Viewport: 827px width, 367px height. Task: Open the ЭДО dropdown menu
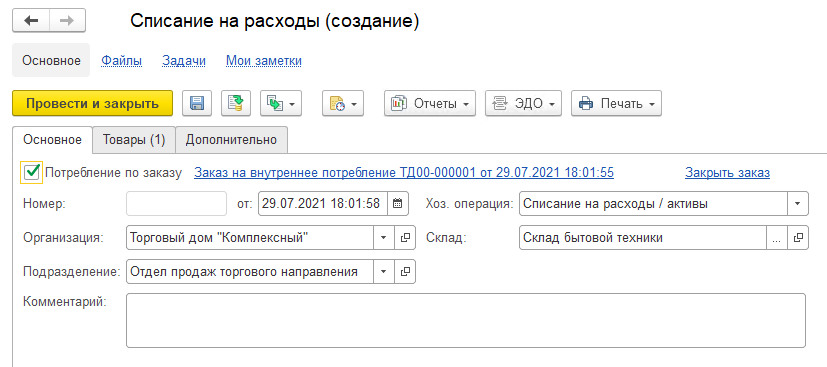tap(523, 103)
